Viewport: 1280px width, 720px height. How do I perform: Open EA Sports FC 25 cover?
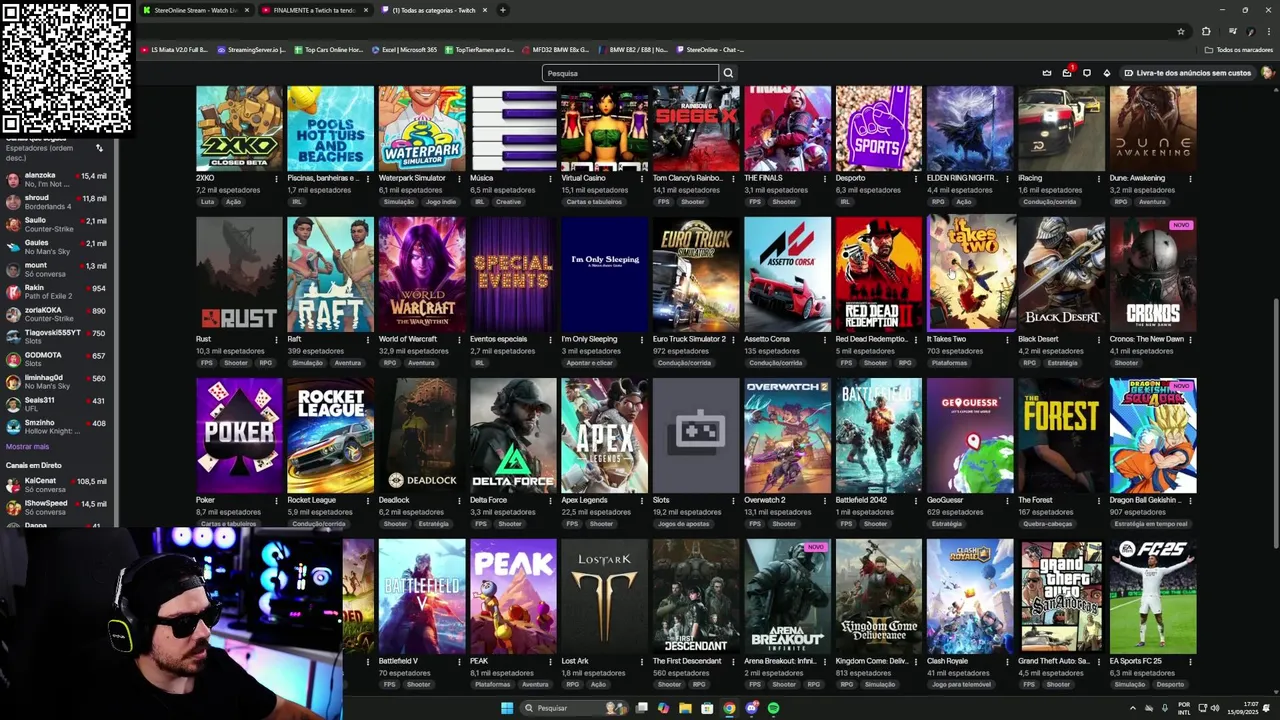pos(1153,596)
